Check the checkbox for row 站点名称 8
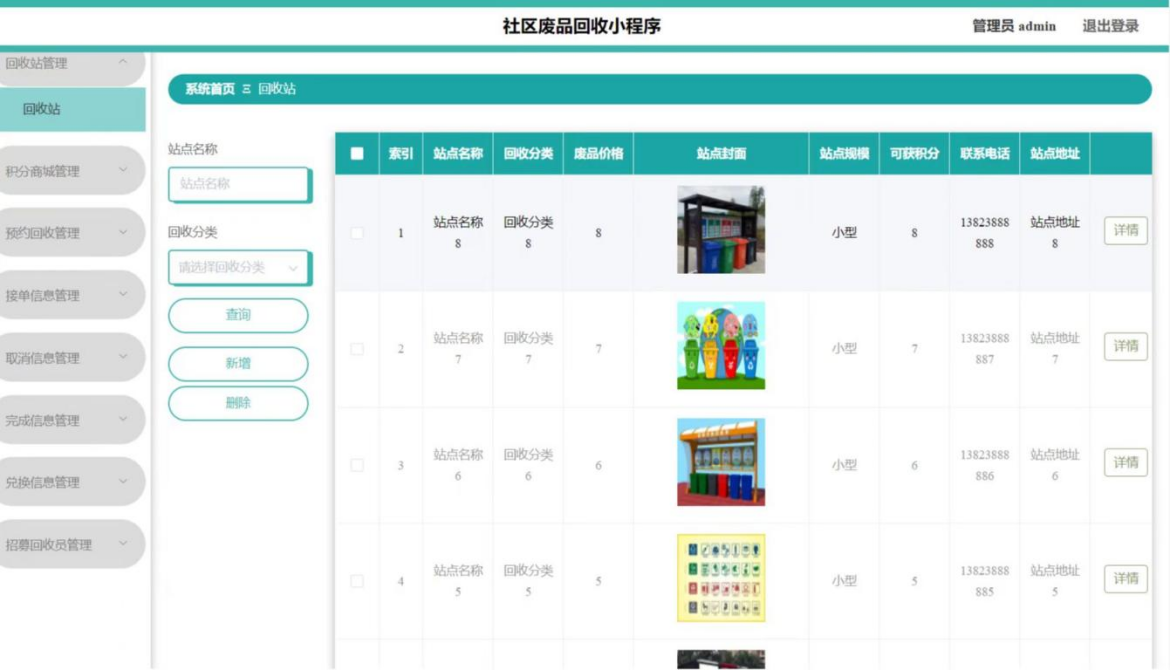The image size is (1171, 671). (357, 233)
